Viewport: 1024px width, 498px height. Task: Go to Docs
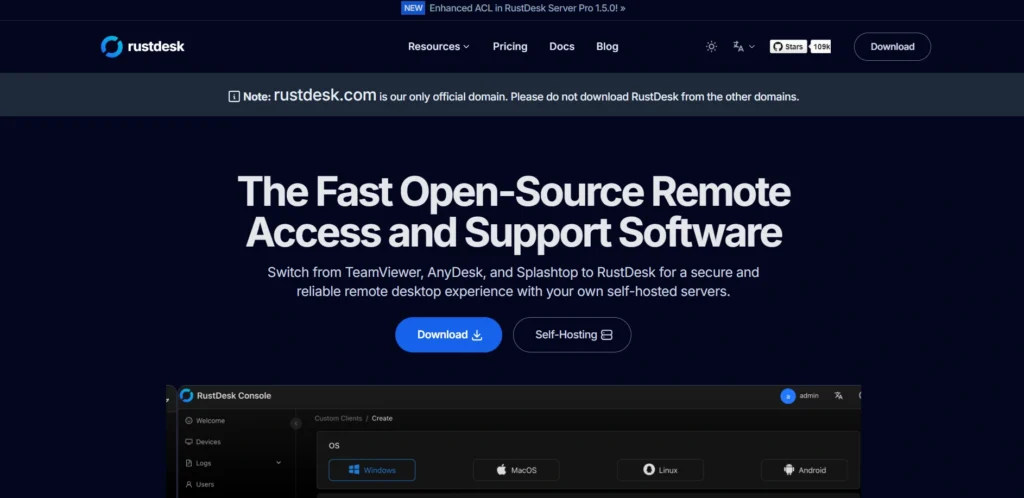[562, 46]
